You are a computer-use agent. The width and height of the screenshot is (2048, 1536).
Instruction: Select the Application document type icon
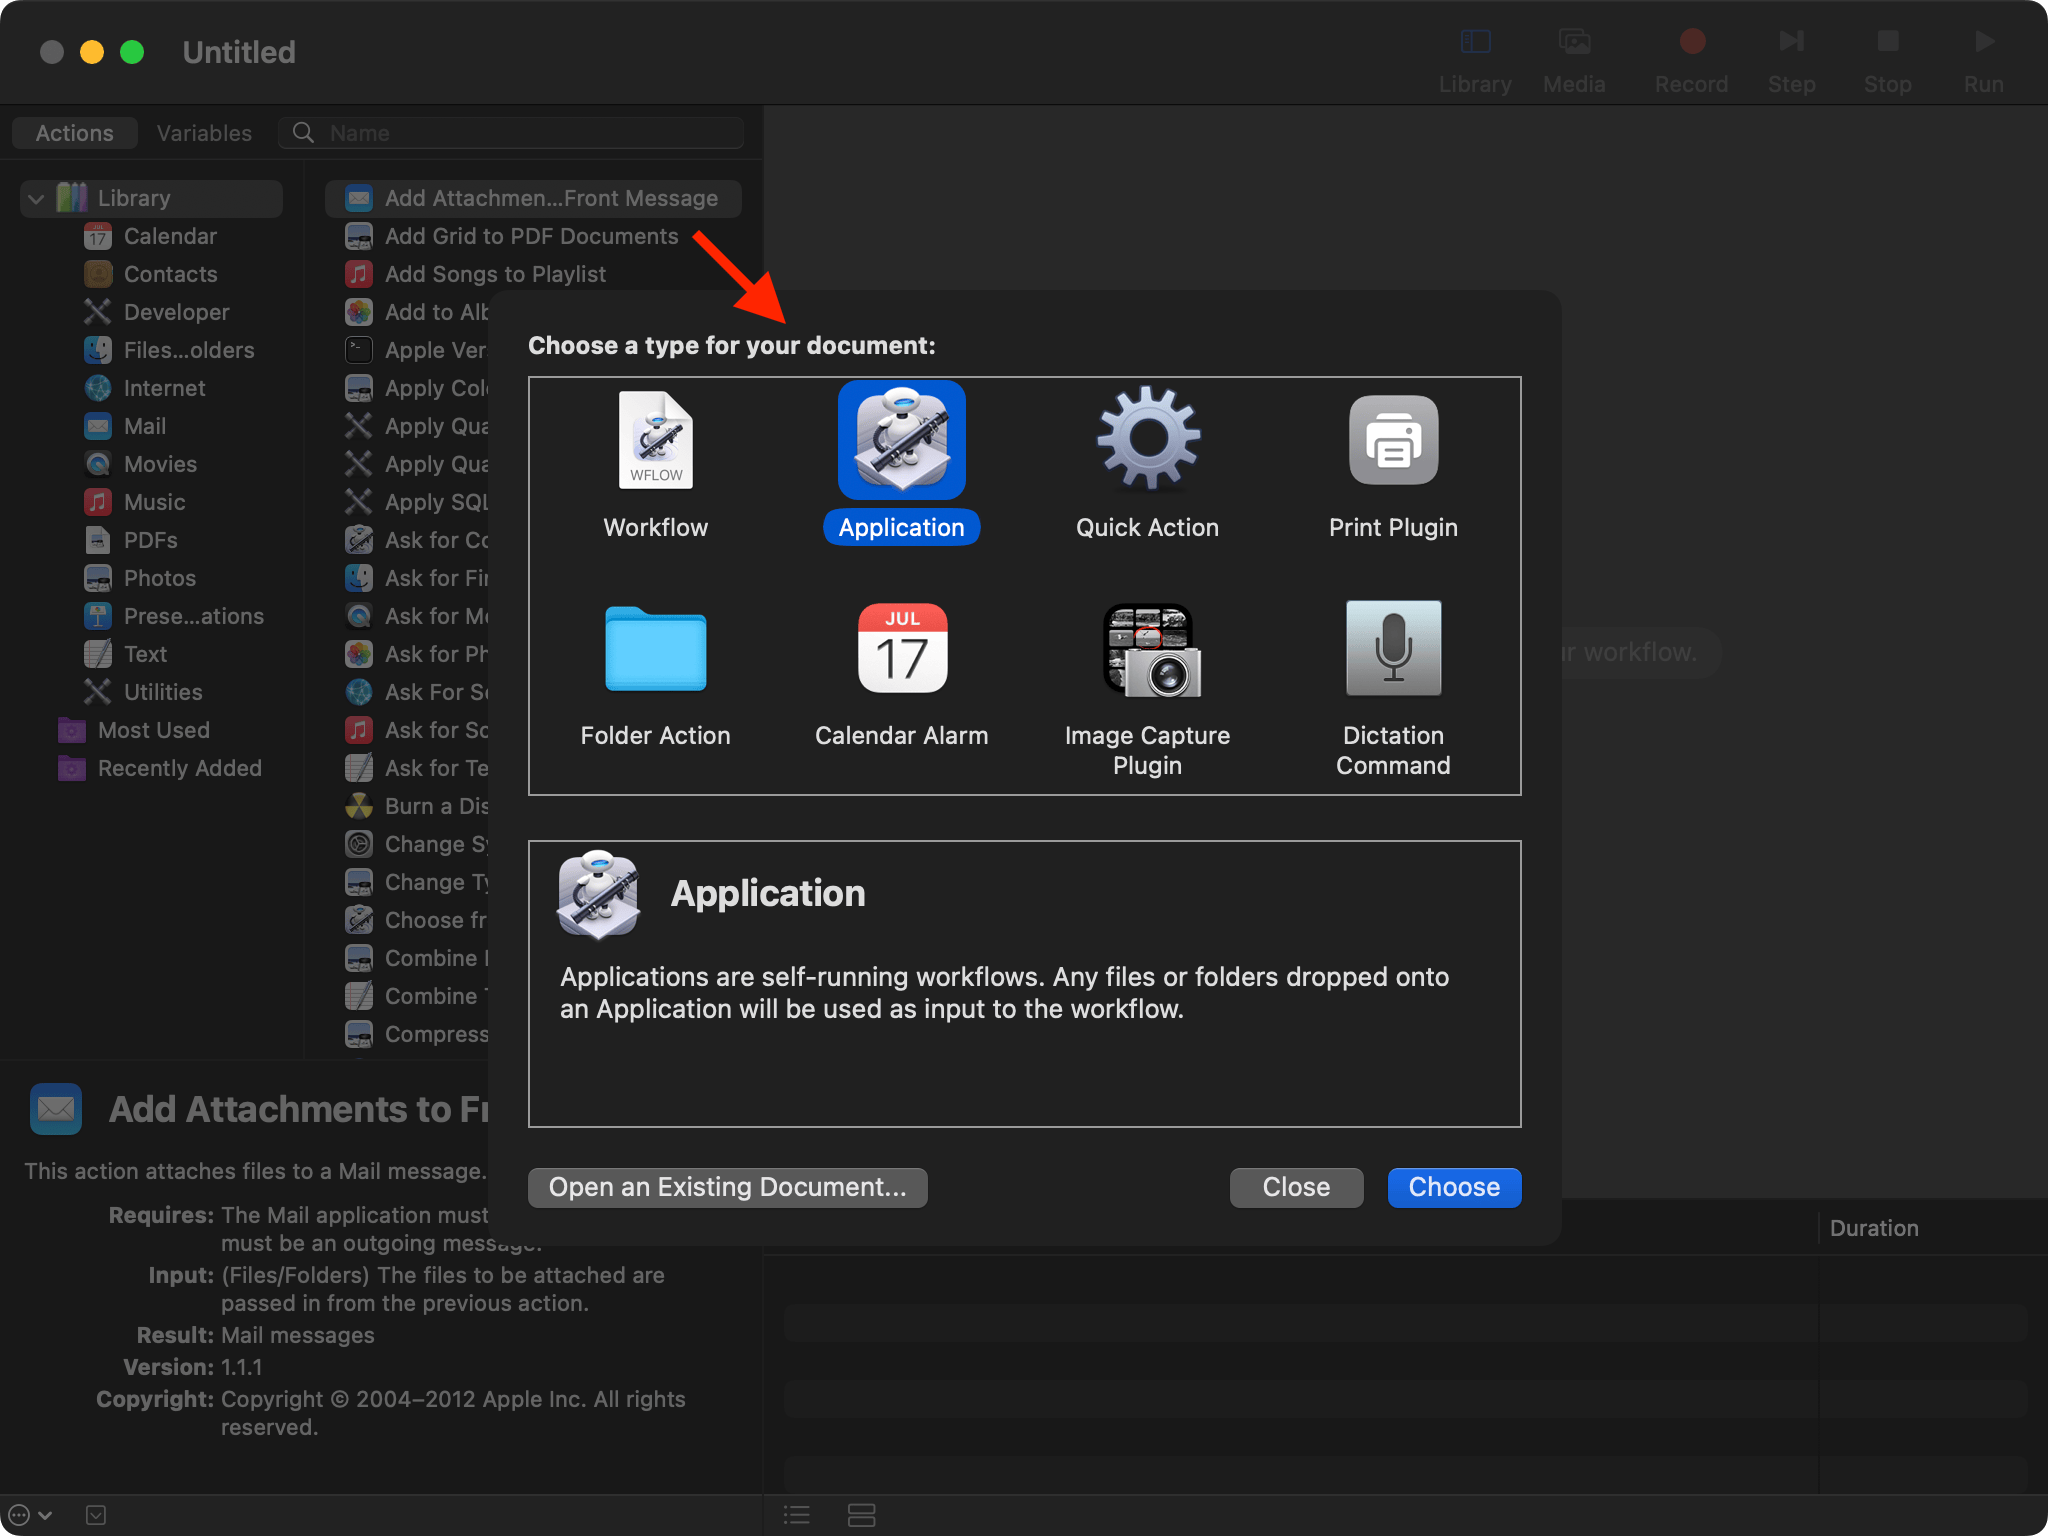click(x=902, y=440)
